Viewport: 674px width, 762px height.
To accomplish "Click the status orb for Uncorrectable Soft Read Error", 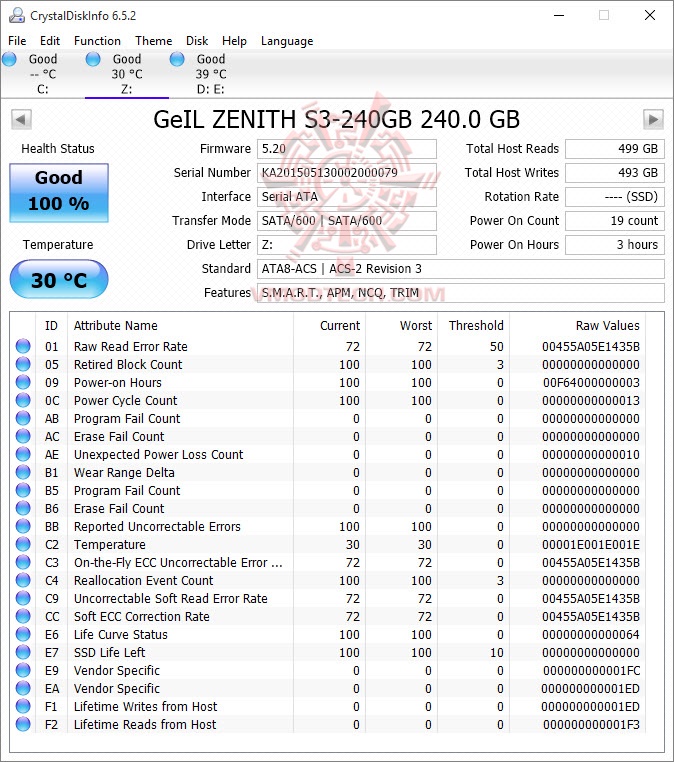I will [x=23, y=598].
